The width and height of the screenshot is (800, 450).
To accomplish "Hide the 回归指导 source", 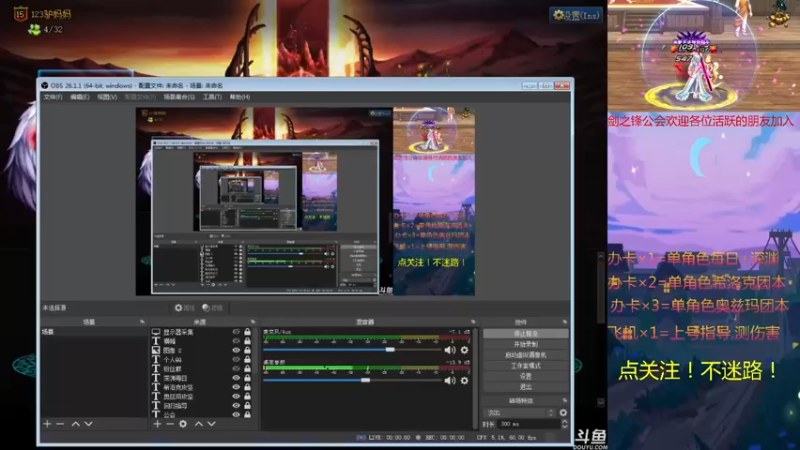I will [x=236, y=406].
